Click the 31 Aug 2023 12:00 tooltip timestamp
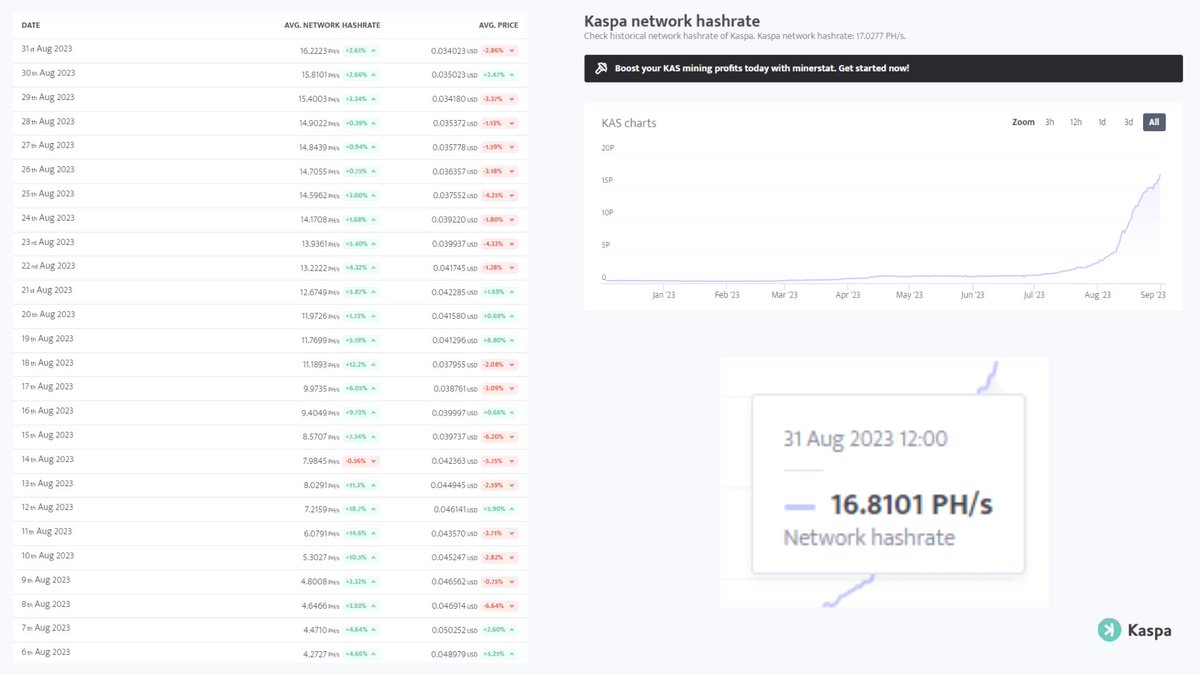Viewport: 1200px width, 675px height. (865, 439)
